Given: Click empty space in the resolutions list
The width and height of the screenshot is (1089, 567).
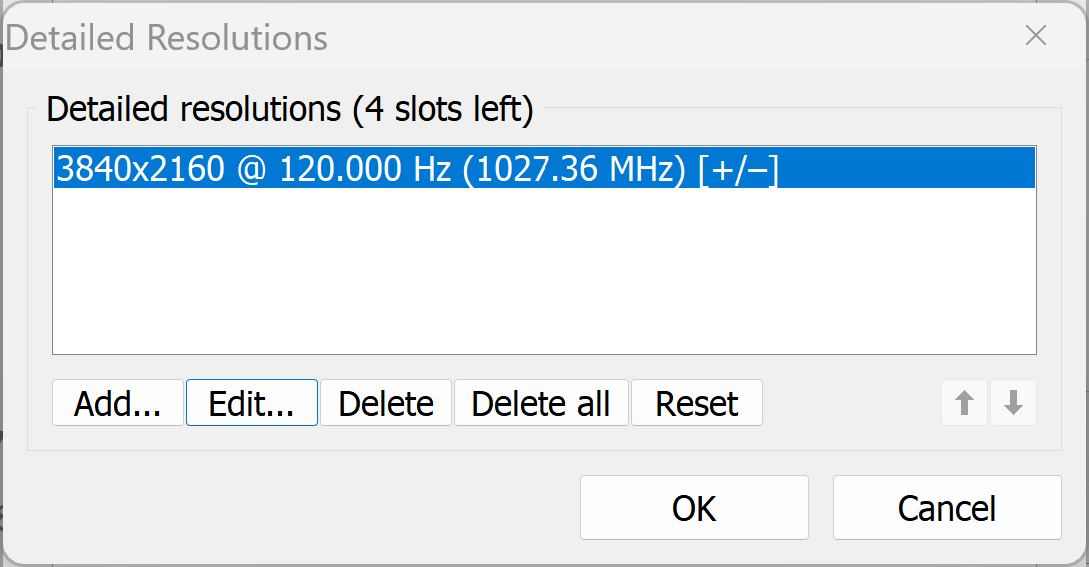Looking at the screenshot, I should point(544,271).
